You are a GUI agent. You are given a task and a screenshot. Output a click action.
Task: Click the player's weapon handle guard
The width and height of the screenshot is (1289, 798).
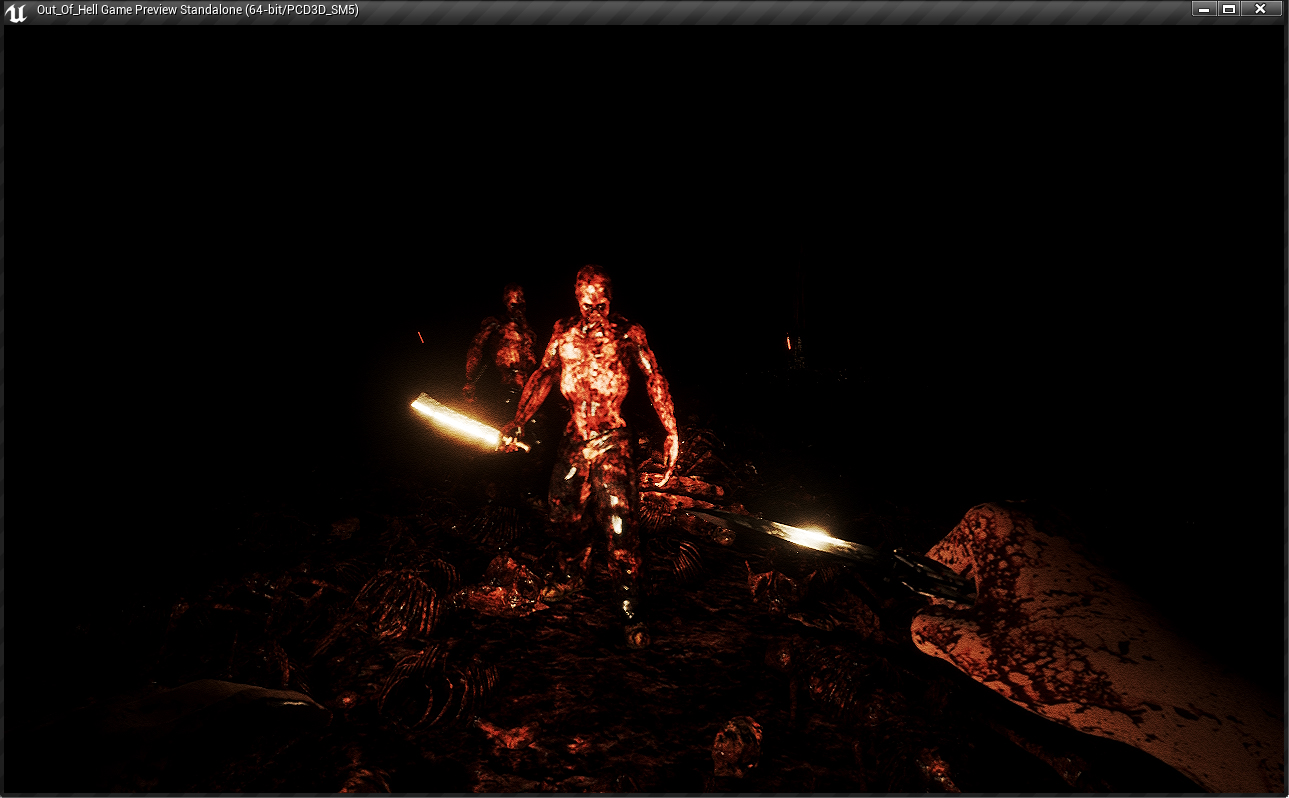point(928,577)
